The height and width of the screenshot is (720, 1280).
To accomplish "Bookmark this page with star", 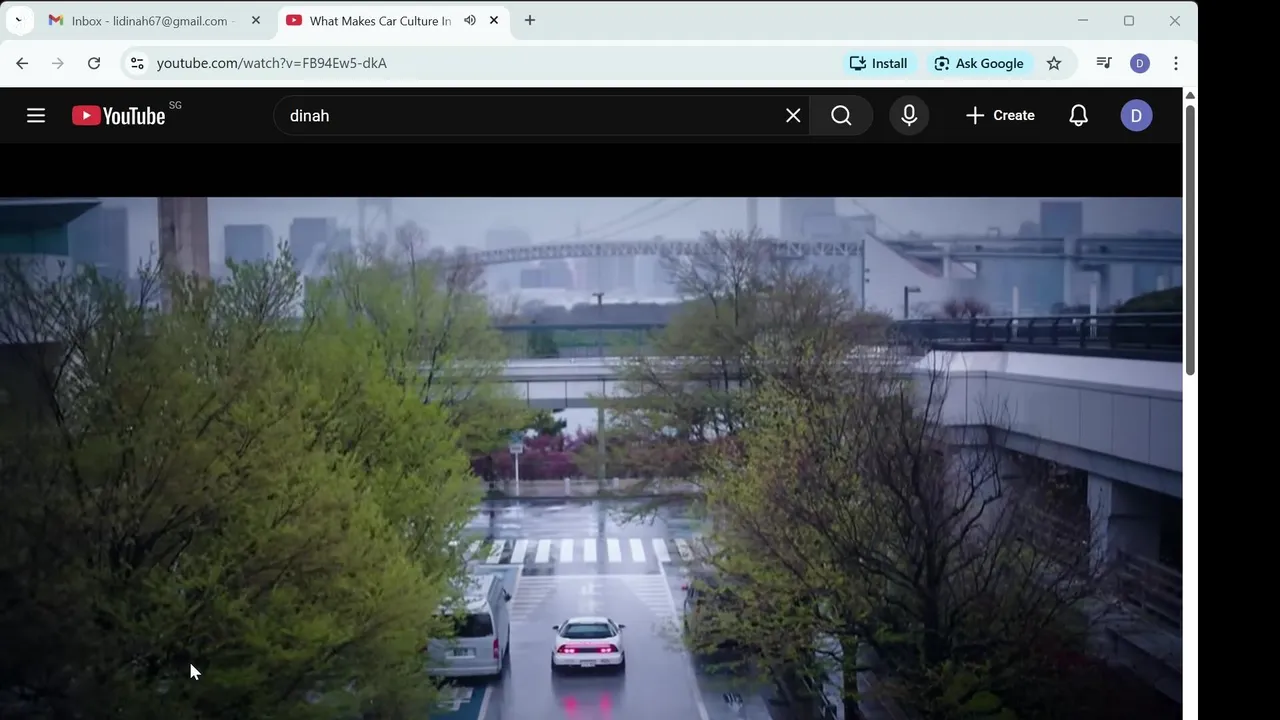I will (x=1054, y=63).
